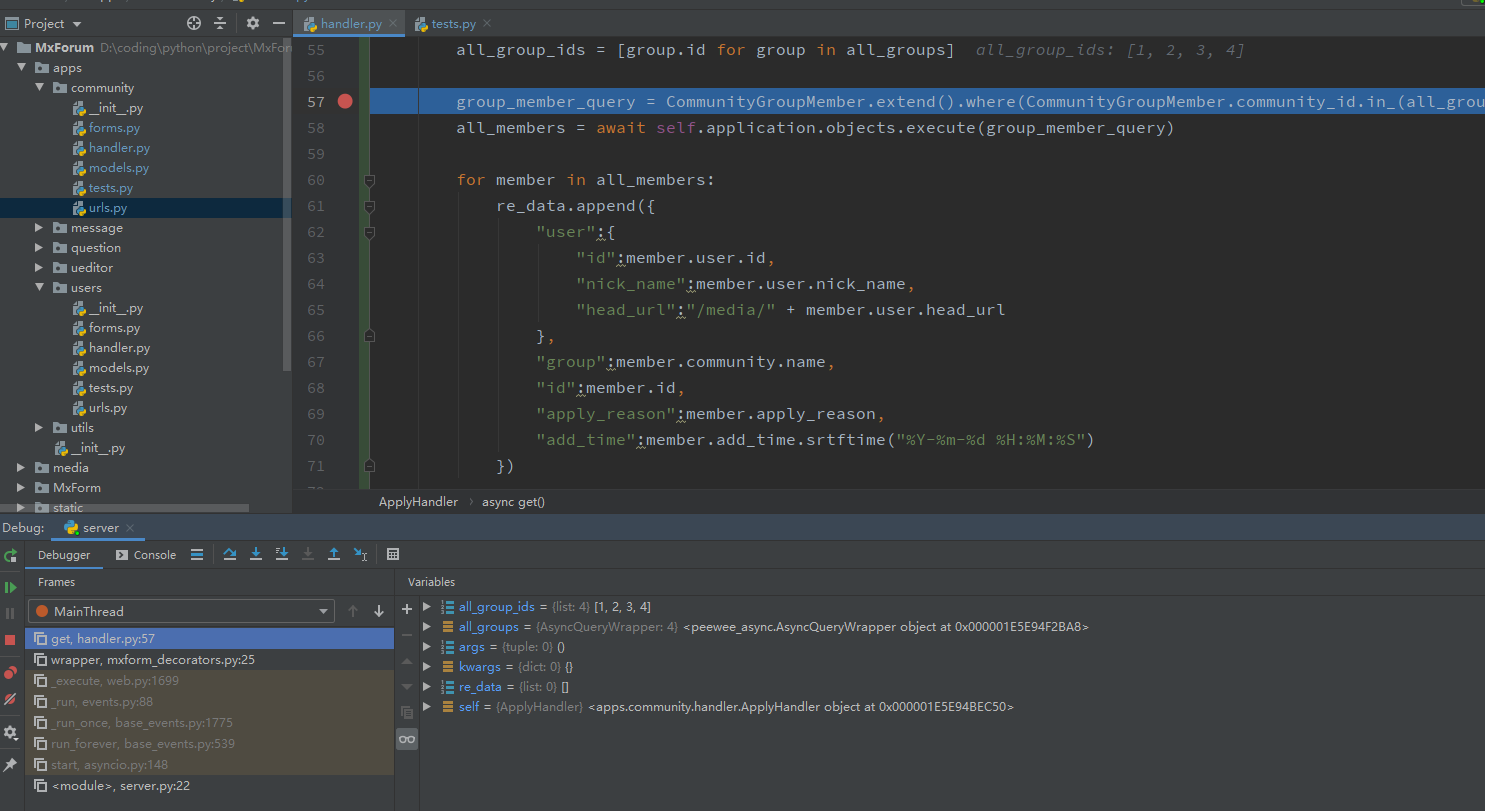Close the handler.py editor tab
This screenshot has height=811, width=1485.
pos(393,23)
